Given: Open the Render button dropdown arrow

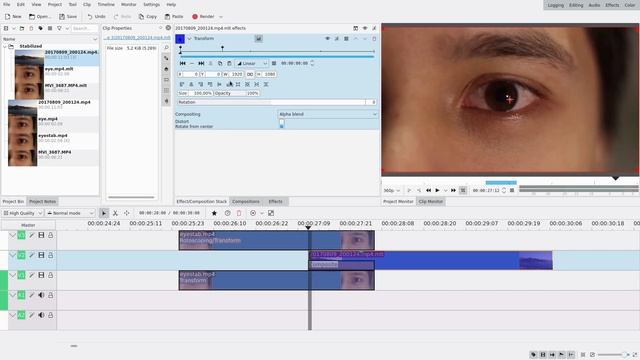Looking at the screenshot, I should [x=221, y=17].
